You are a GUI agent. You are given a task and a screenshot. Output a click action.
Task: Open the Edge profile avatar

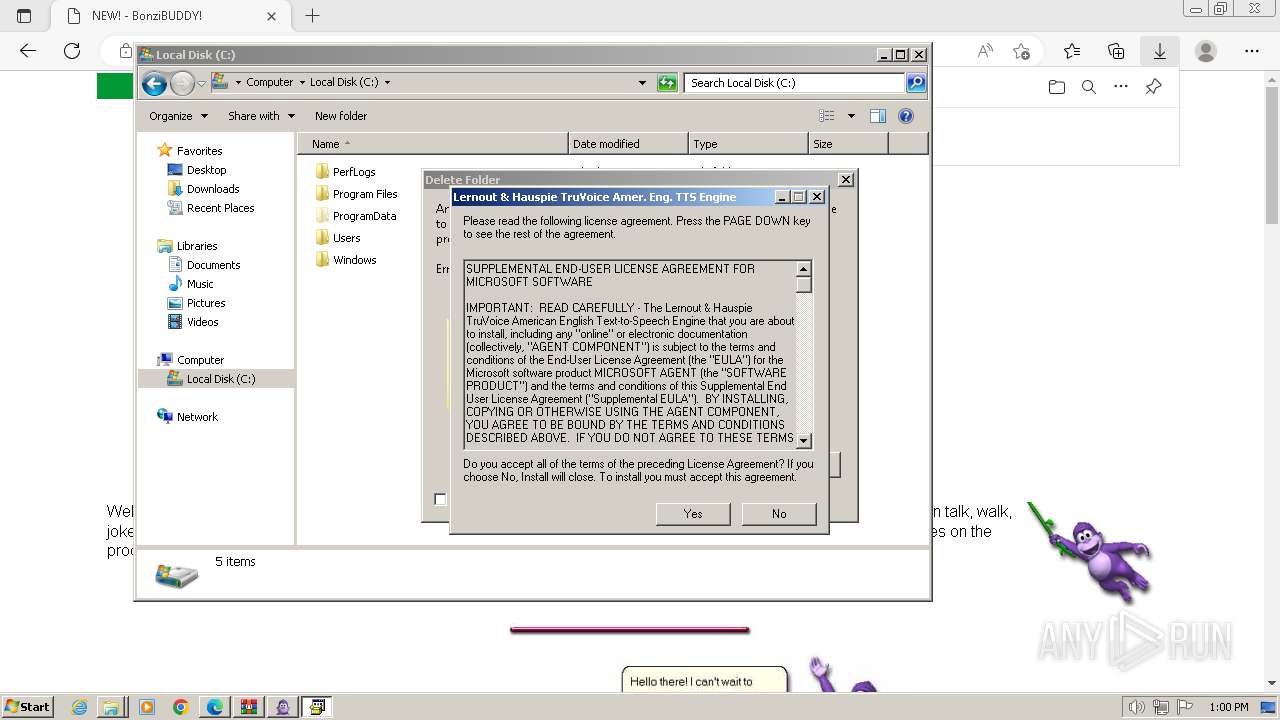tap(1206, 51)
